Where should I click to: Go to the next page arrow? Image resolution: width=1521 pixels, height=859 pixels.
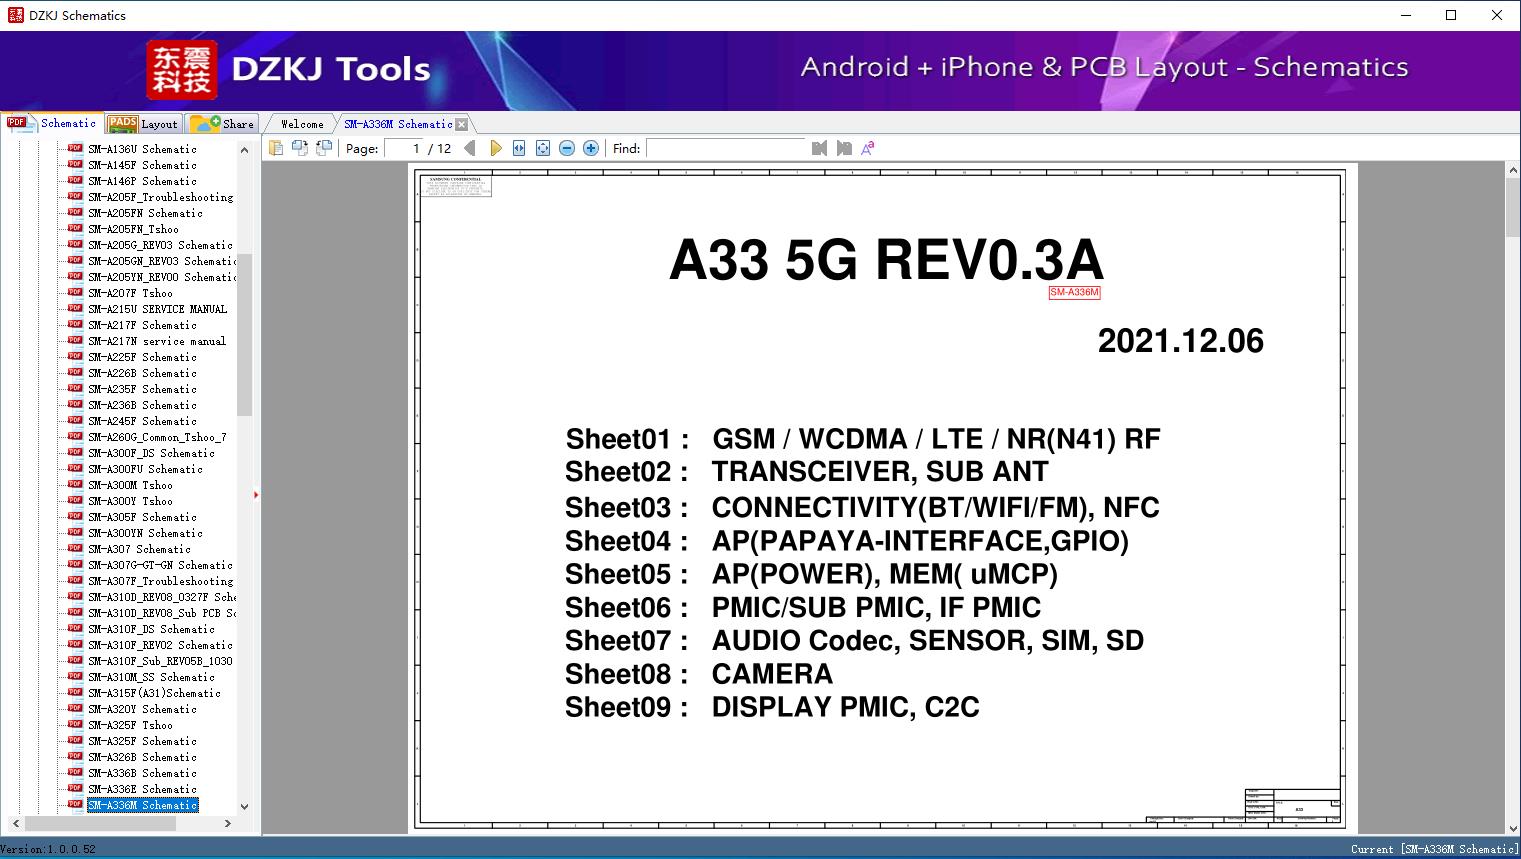pos(495,148)
